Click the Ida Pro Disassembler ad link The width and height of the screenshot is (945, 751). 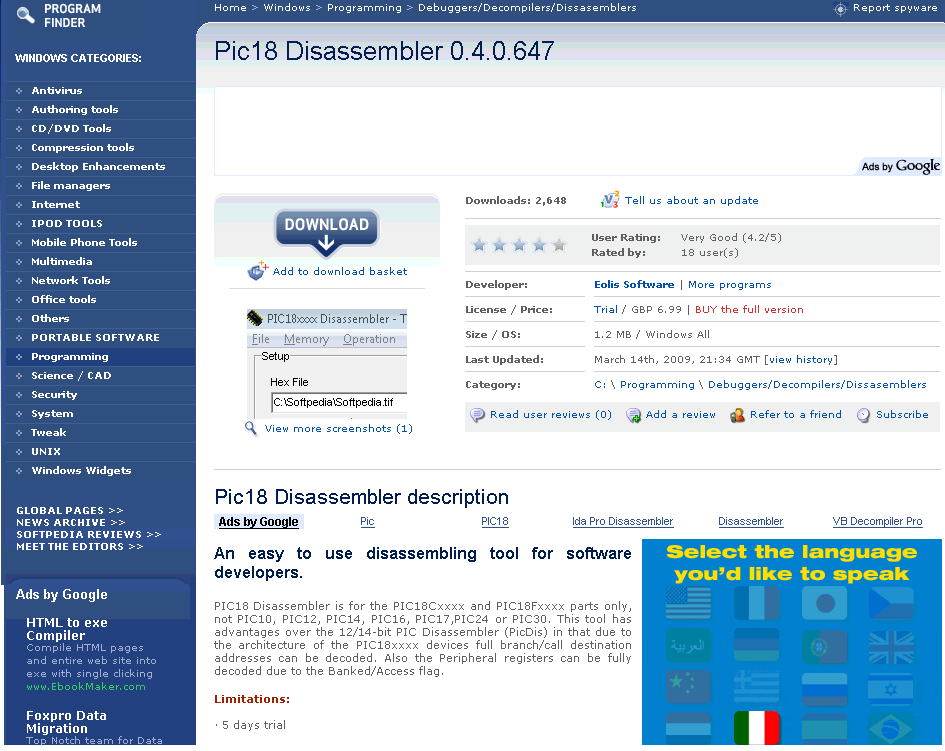point(623,521)
